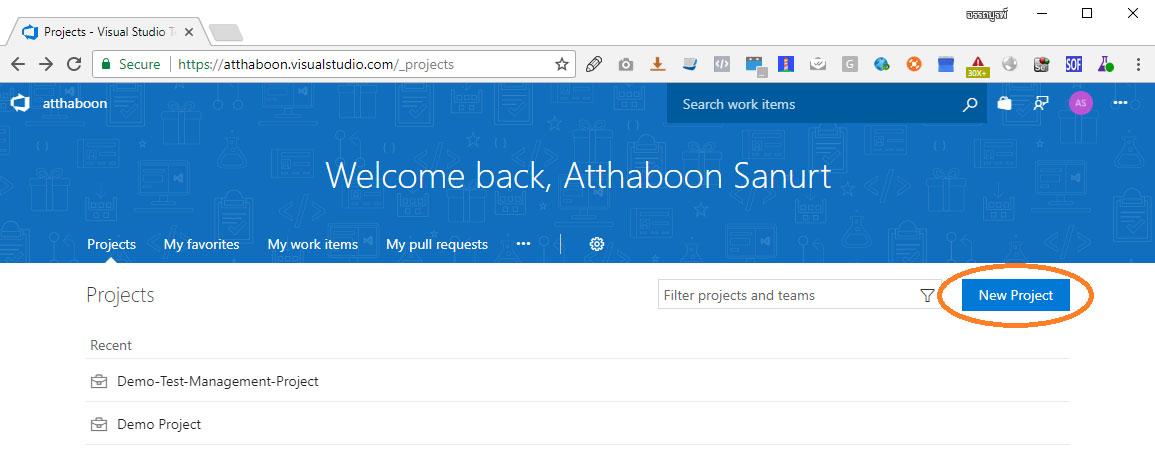This screenshot has width=1155, height=455.
Task: Click the Selenium Se extension icon
Action: tap(1041, 65)
